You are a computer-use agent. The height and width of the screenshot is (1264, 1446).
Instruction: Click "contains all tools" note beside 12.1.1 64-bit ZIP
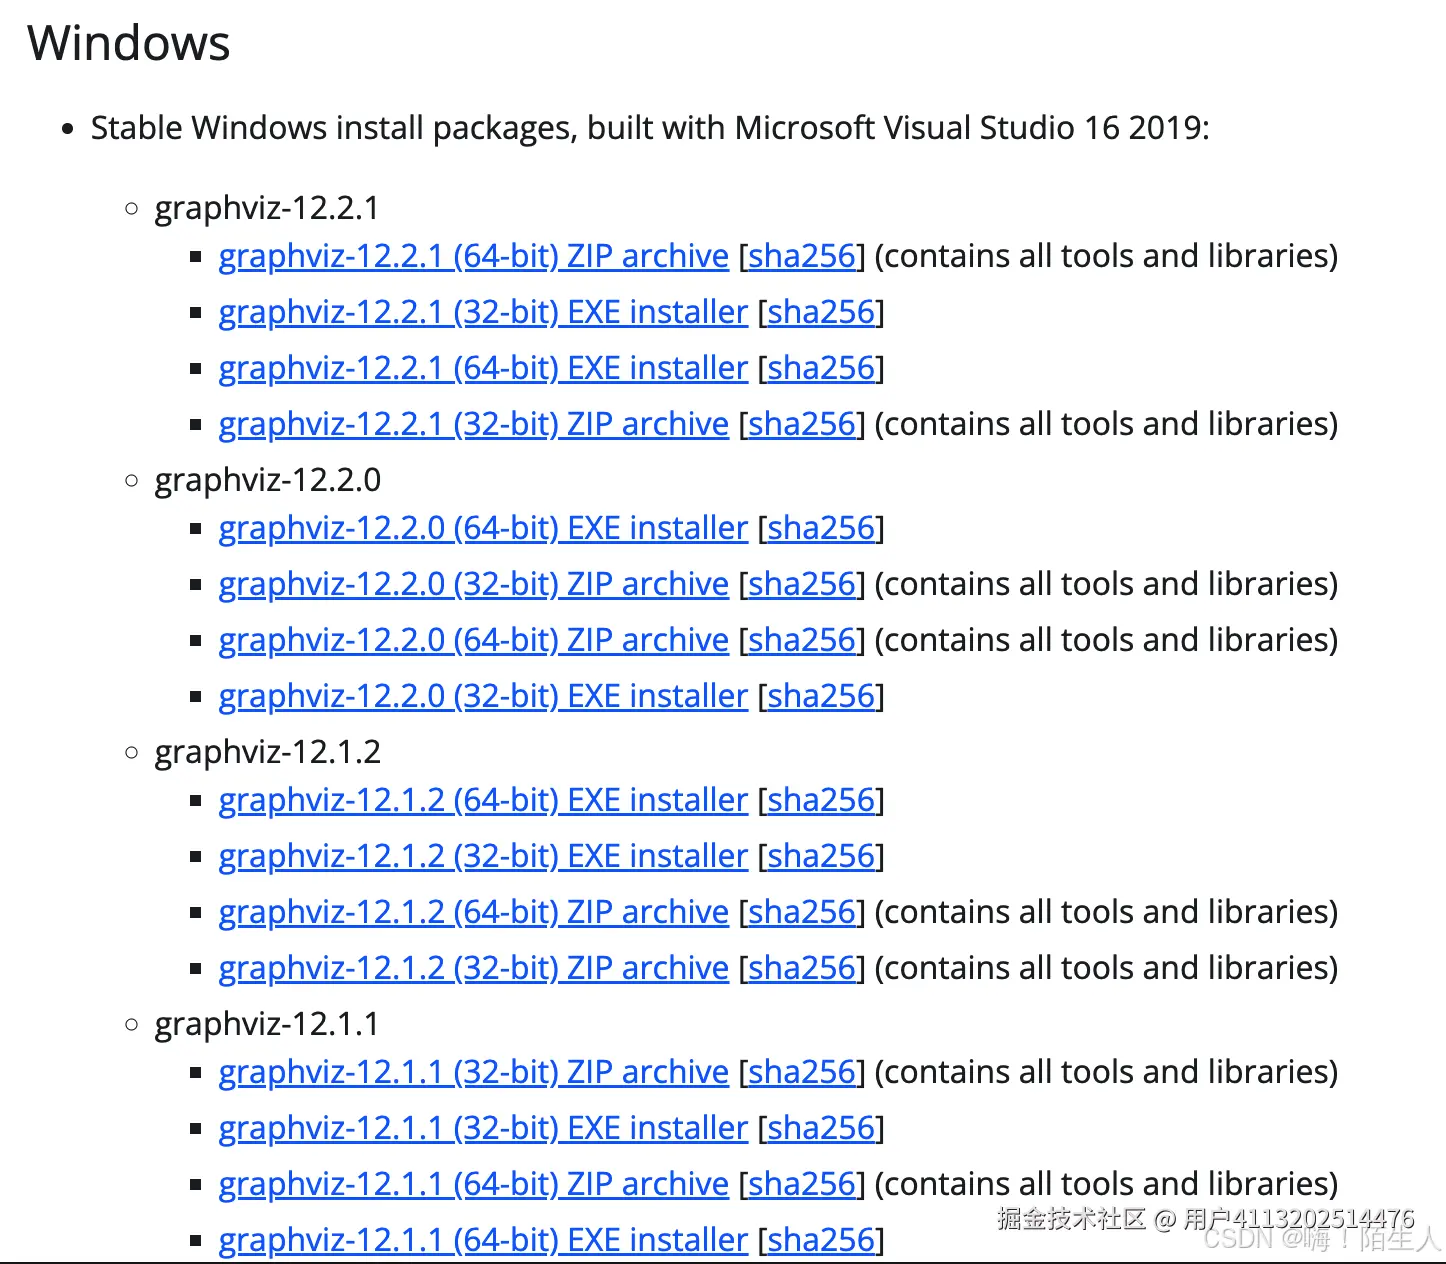[1106, 1184]
